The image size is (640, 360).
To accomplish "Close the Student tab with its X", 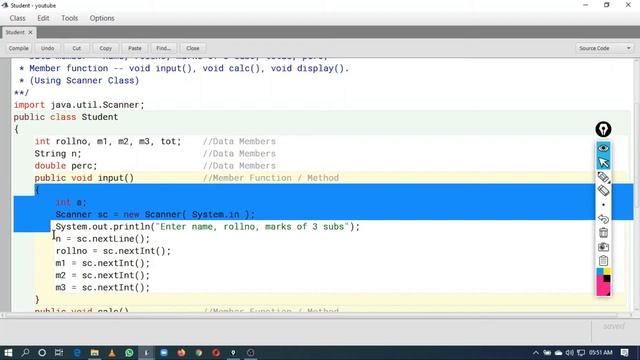I will click(30, 32).
